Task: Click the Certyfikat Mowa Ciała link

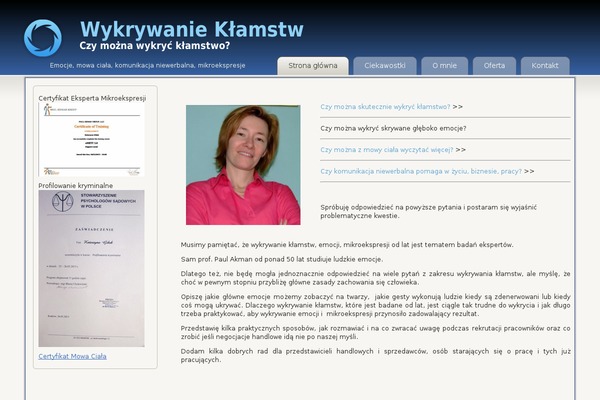Action: point(72,356)
